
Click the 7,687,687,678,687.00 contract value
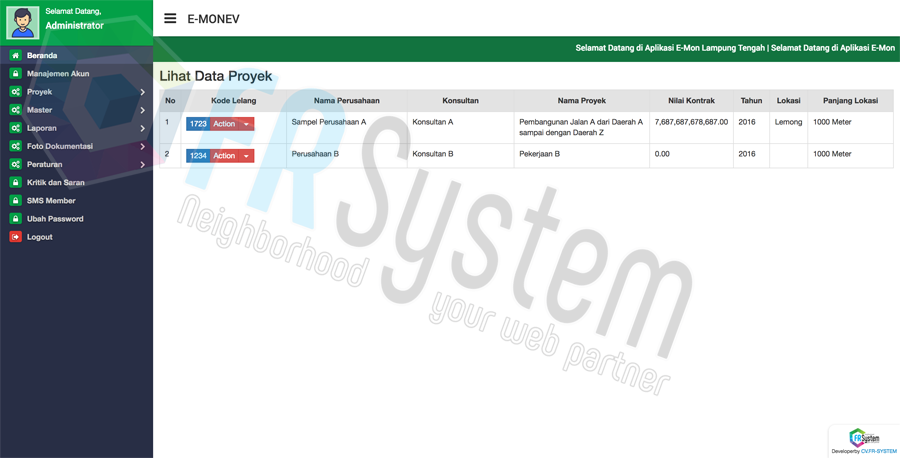point(691,122)
